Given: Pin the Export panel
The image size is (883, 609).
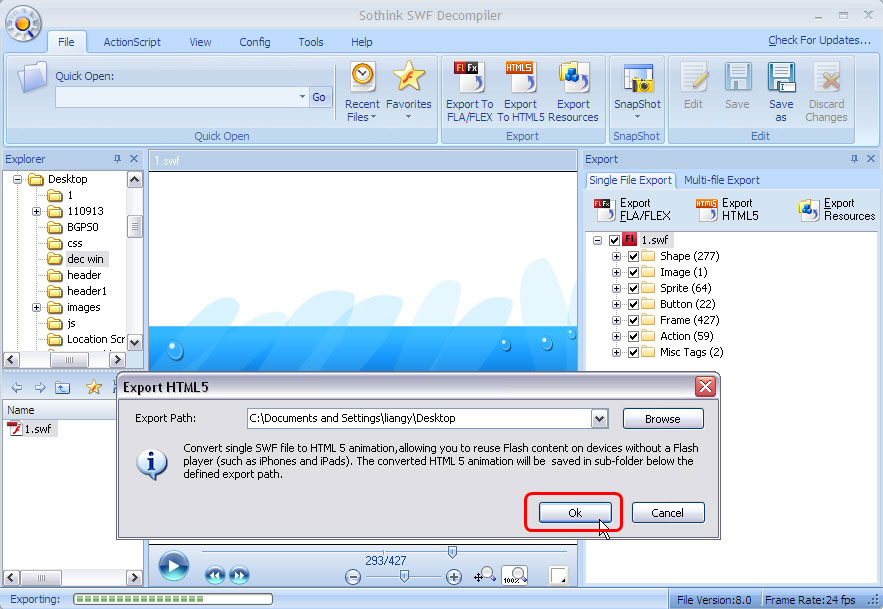Looking at the screenshot, I should (x=854, y=159).
